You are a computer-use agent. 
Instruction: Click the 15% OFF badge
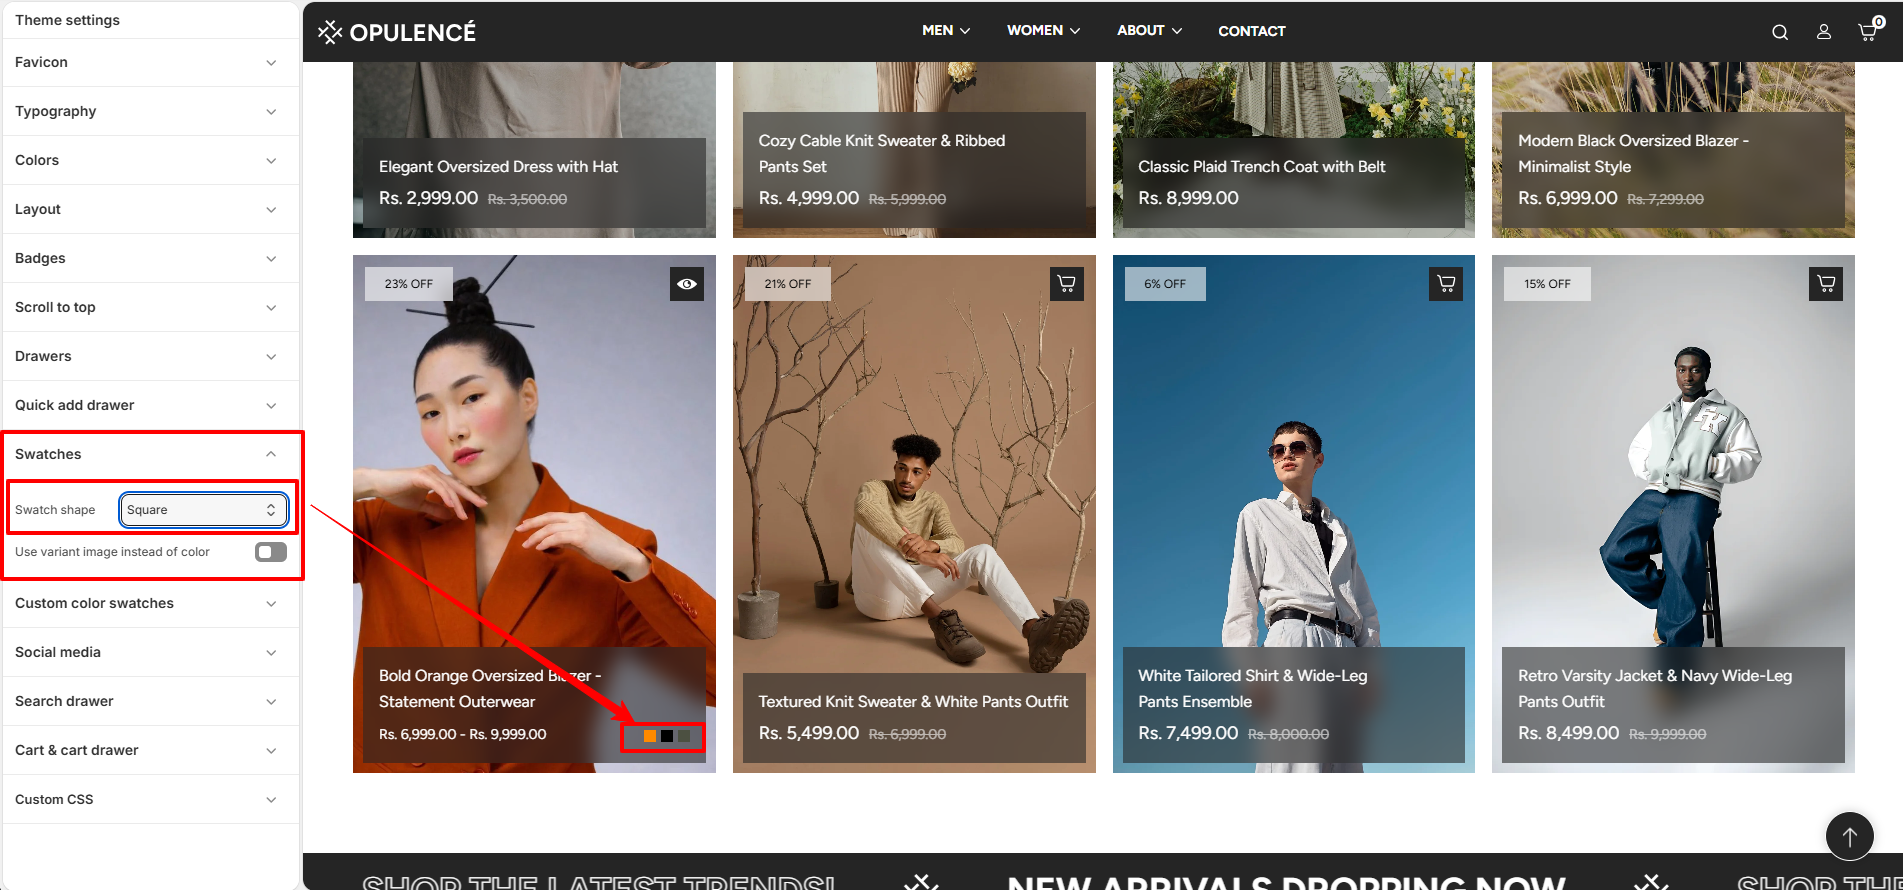point(1547,284)
